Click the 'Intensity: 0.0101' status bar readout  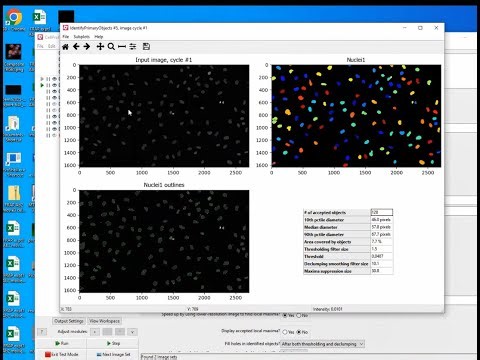point(327,309)
